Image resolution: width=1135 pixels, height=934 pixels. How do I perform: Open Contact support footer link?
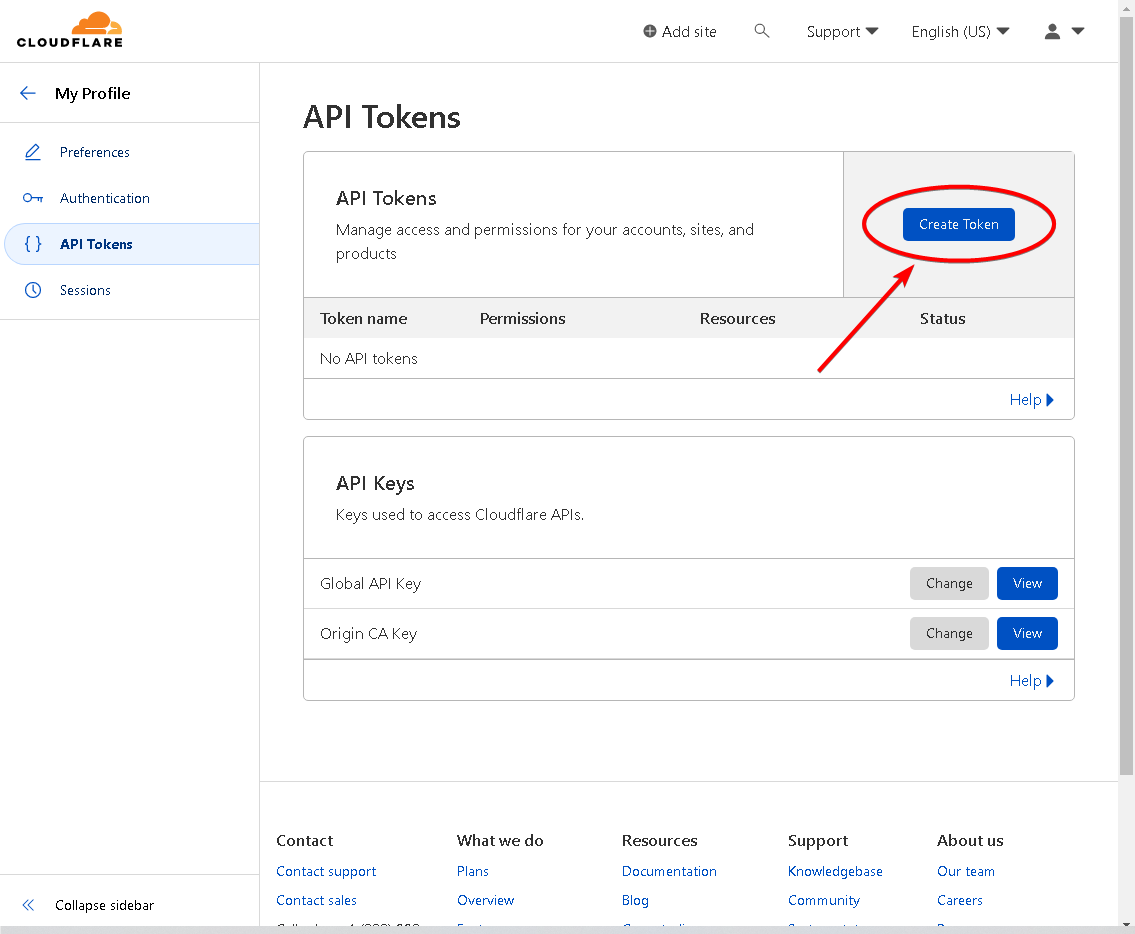point(326,871)
